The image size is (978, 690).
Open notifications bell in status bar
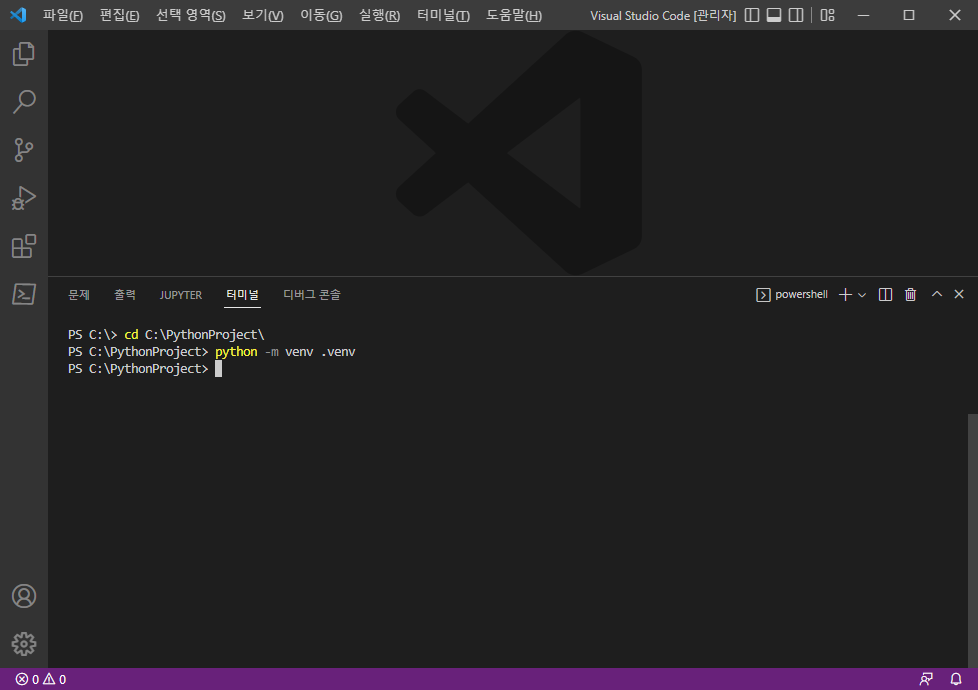pyautogui.click(x=956, y=679)
